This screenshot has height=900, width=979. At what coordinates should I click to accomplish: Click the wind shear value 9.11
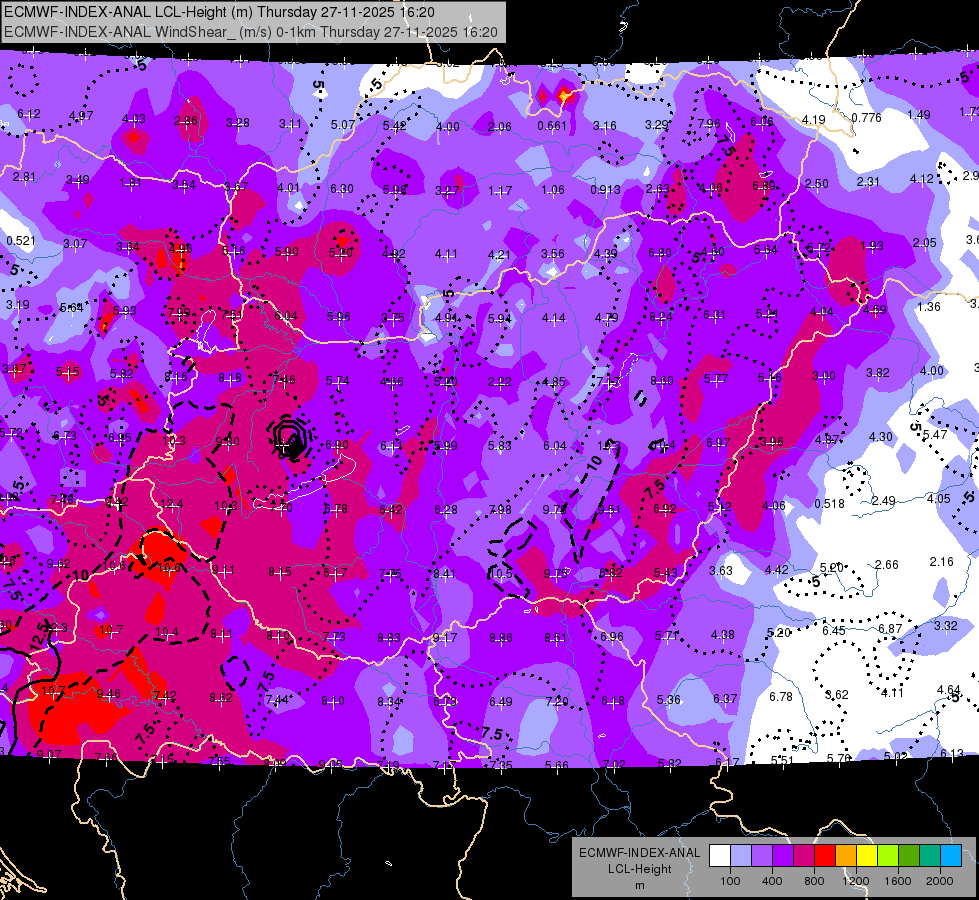223,570
